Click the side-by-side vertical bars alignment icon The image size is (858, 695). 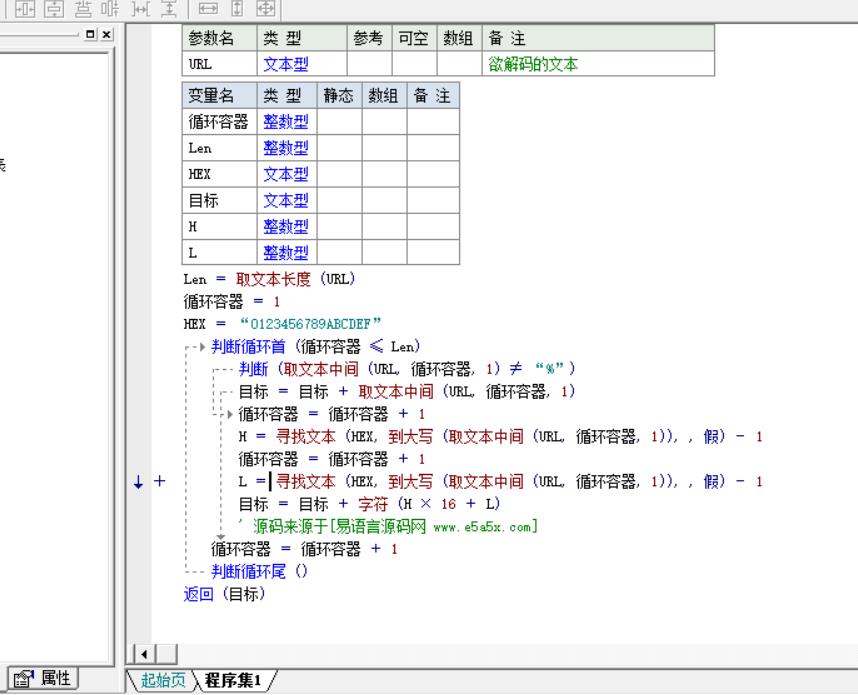coord(110,8)
